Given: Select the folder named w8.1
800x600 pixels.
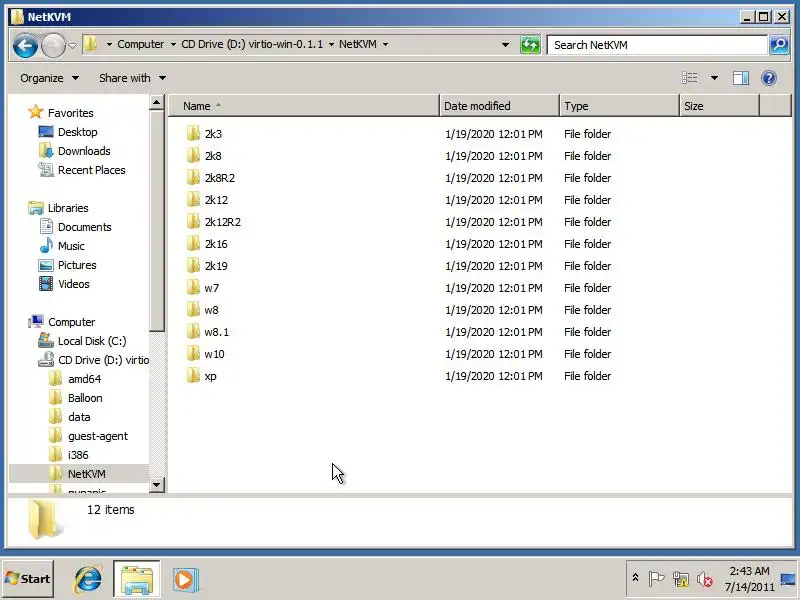Looking at the screenshot, I should [217, 332].
